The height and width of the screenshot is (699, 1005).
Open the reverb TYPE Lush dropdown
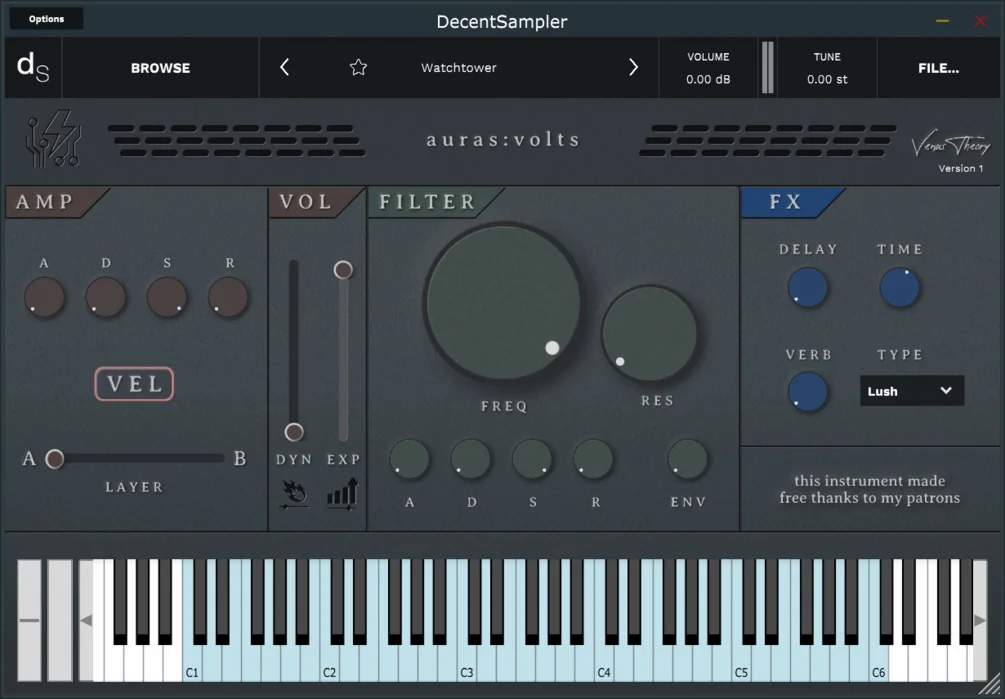click(911, 391)
